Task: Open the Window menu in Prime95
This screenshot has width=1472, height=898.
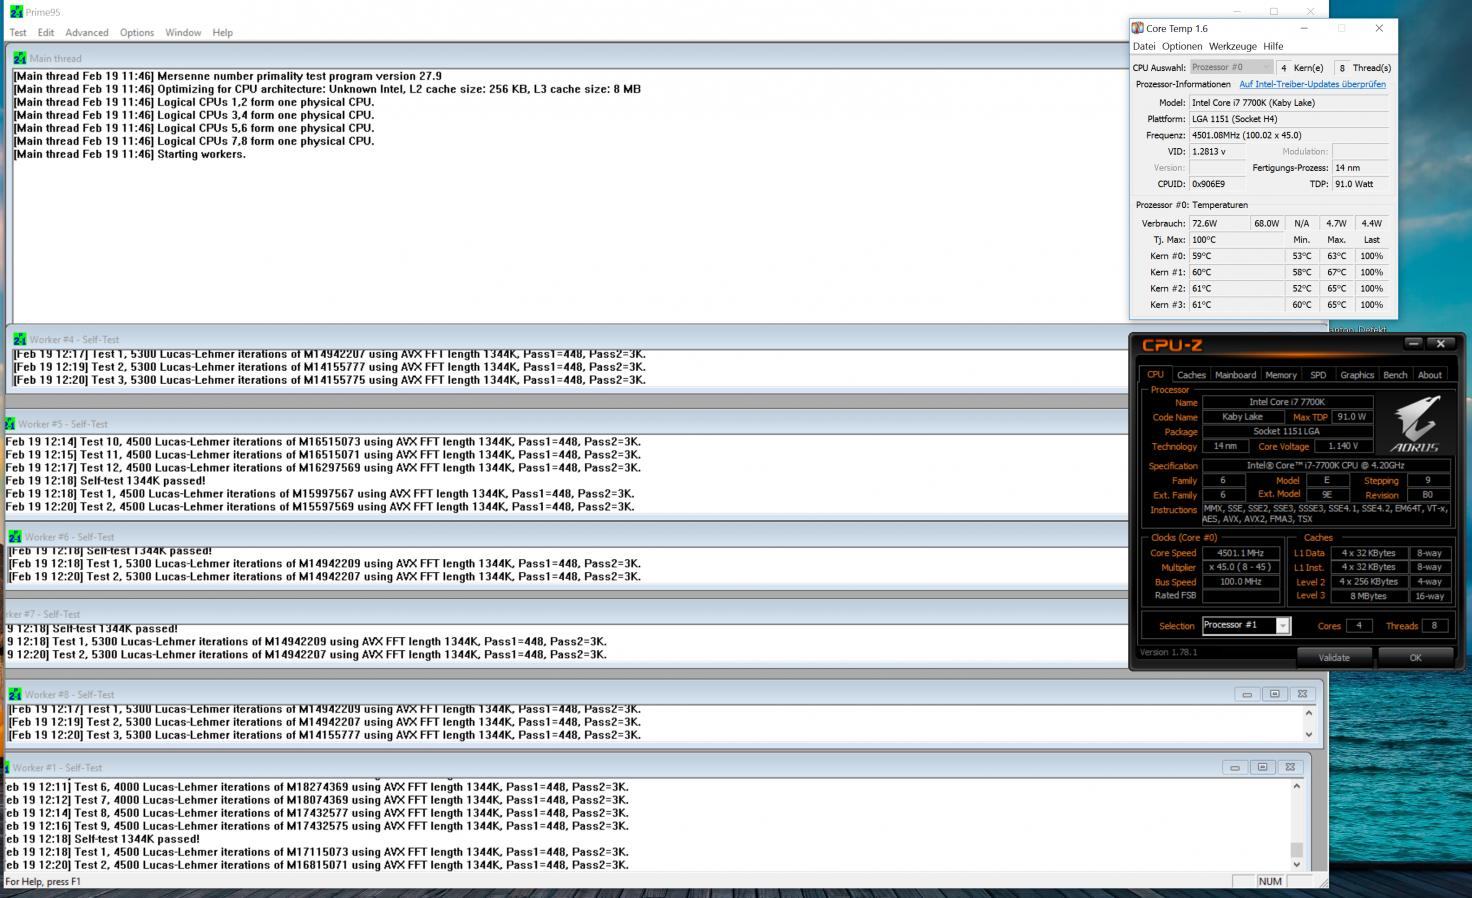Action: point(183,32)
